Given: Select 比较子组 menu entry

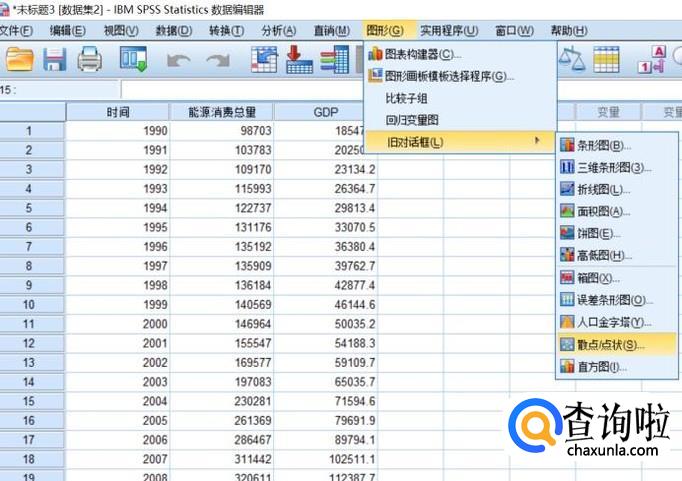Looking at the screenshot, I should [x=460, y=99].
